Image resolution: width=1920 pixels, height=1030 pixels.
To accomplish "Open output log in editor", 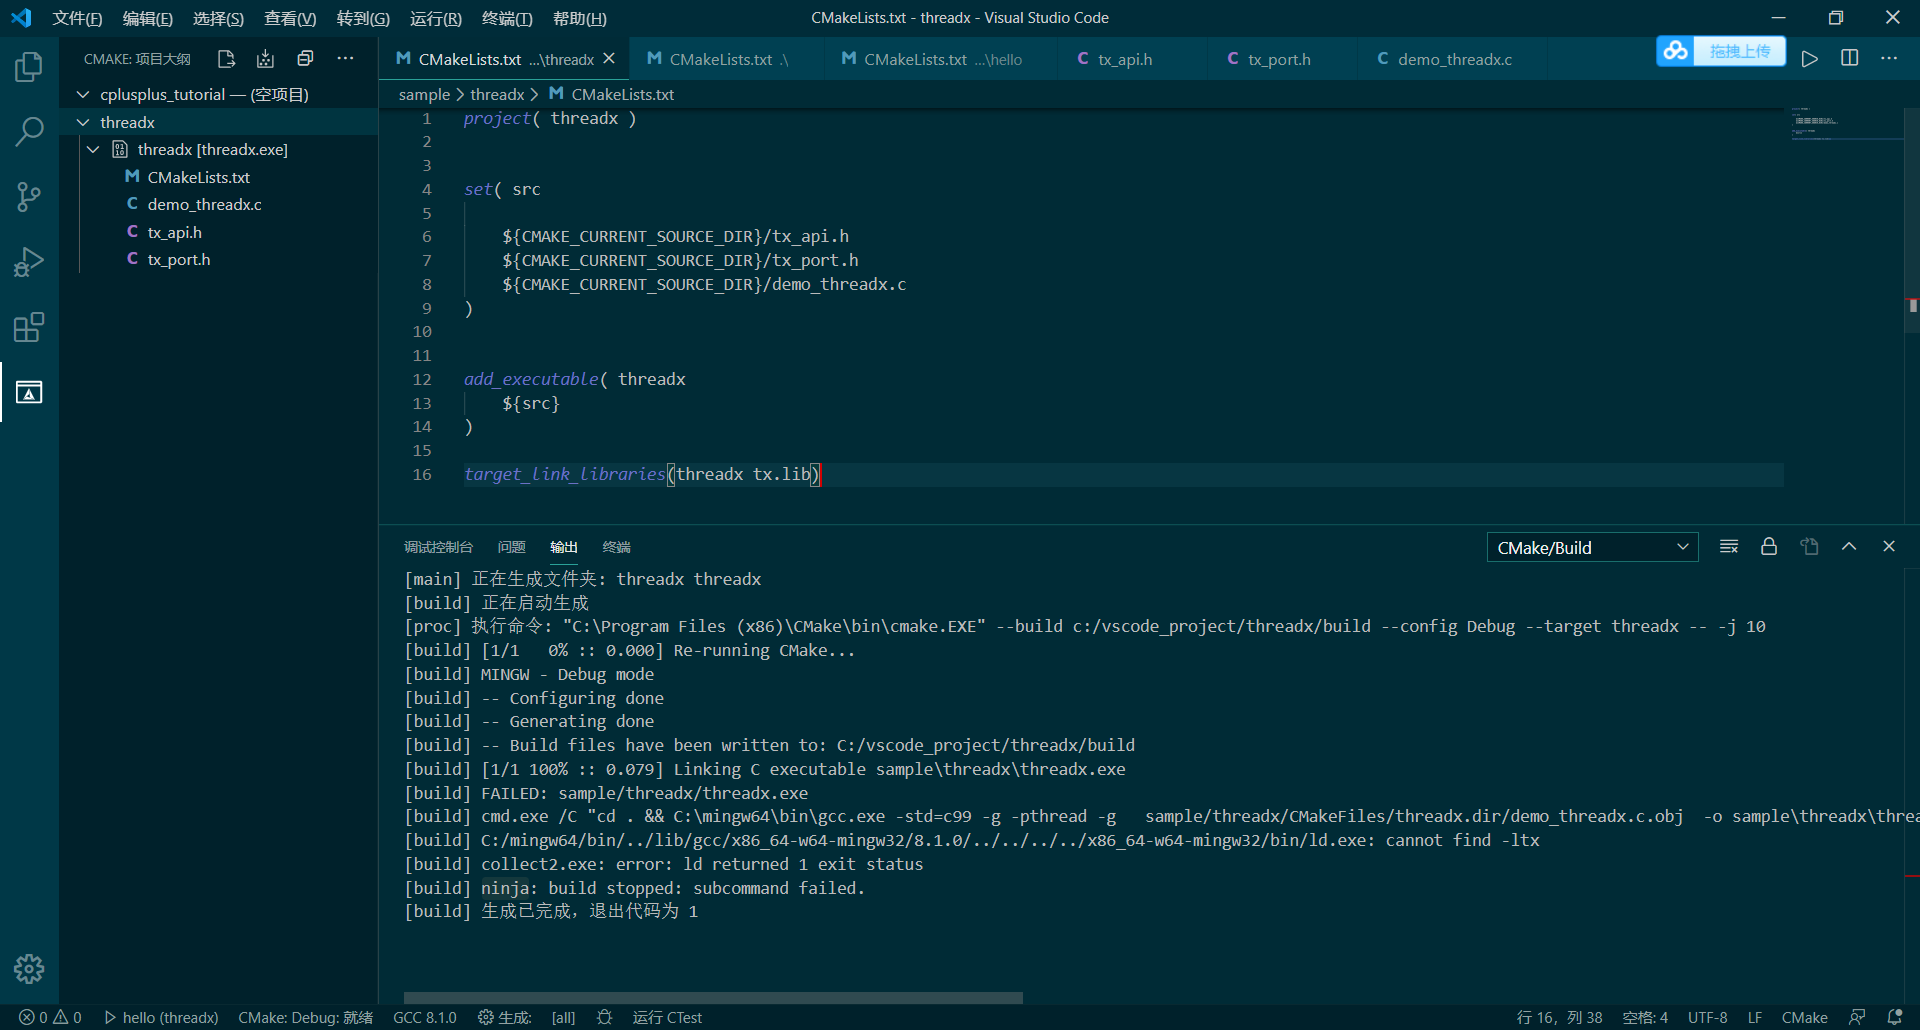I will tap(1809, 547).
